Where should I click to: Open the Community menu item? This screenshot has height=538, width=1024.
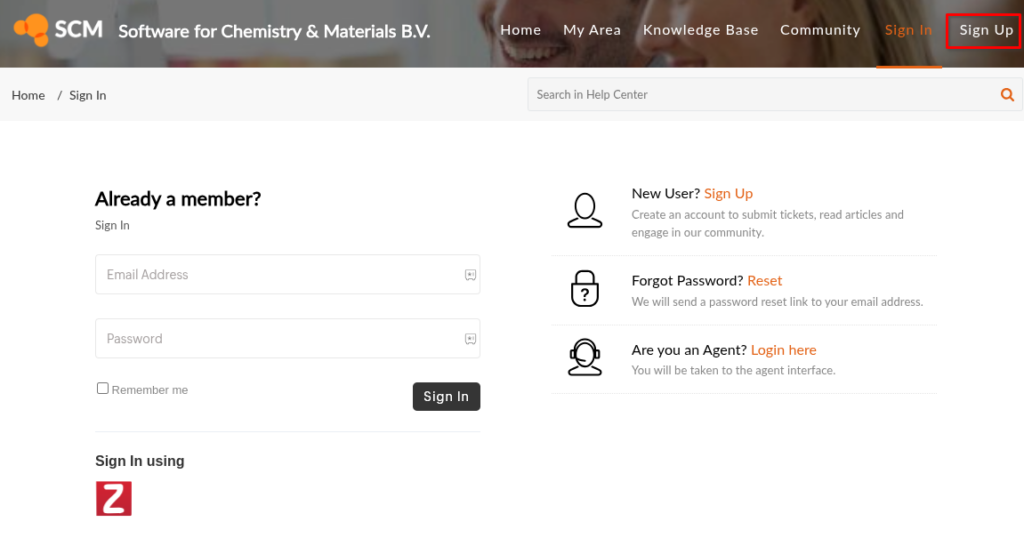(820, 30)
